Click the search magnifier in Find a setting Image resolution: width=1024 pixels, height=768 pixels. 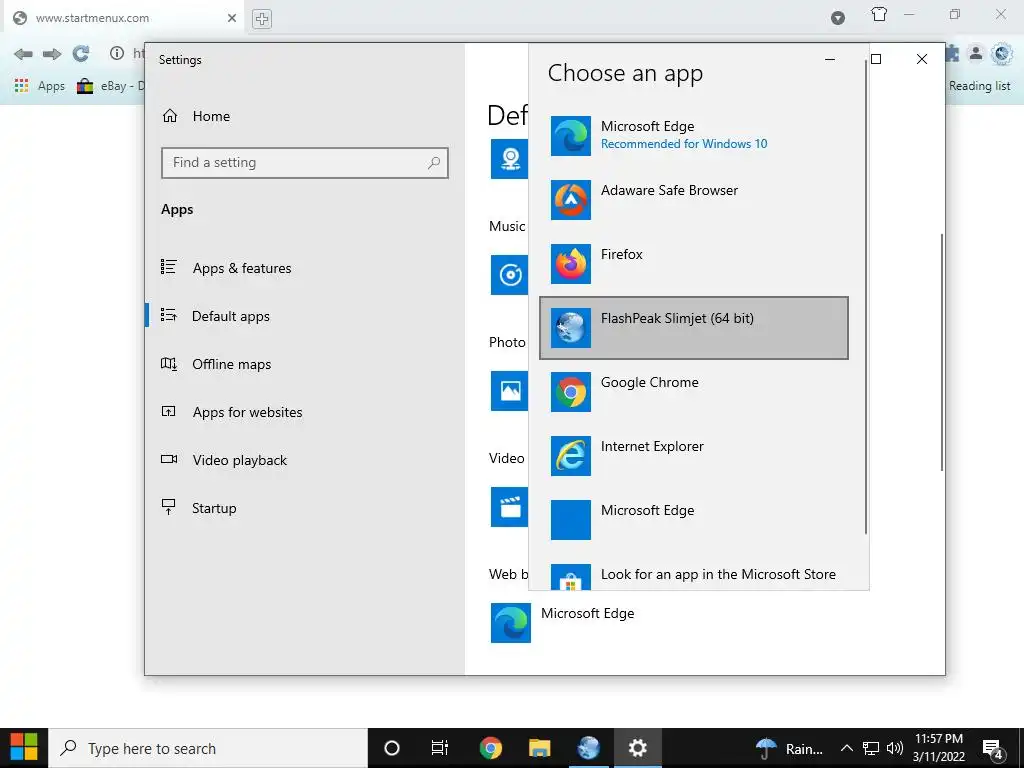[x=434, y=163]
